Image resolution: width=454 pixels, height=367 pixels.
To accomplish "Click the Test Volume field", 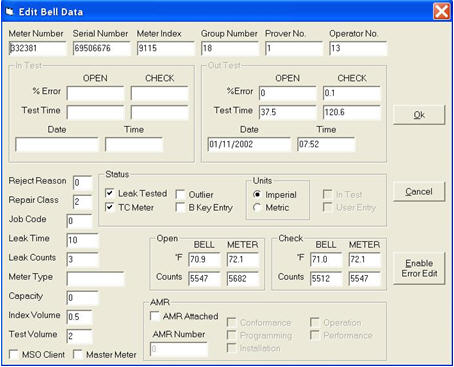I will (x=79, y=336).
